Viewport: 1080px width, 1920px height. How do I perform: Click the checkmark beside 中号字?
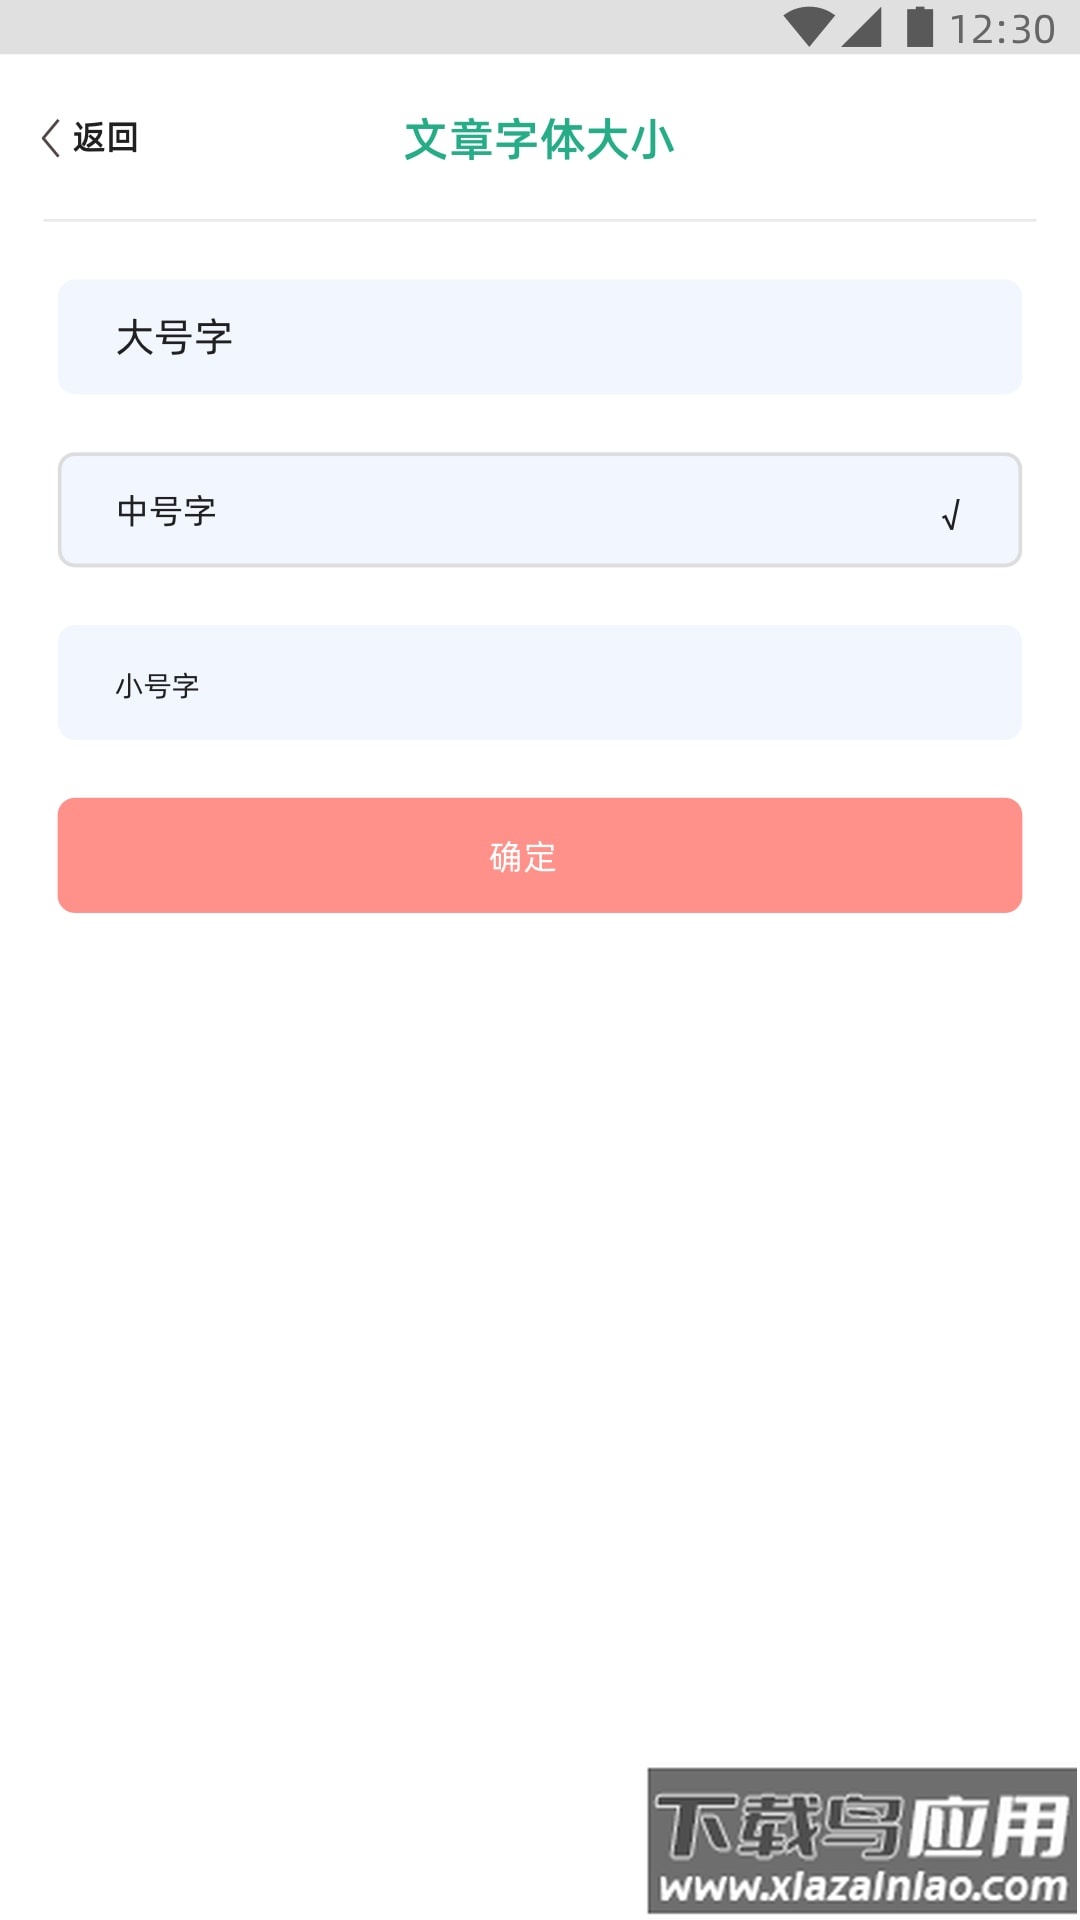click(x=951, y=515)
